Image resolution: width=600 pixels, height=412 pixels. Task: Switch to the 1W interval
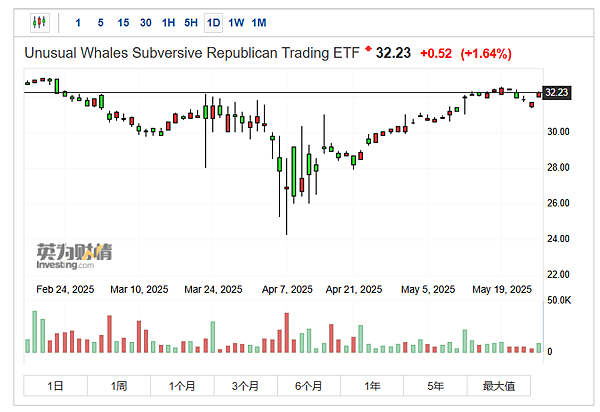tap(236, 23)
